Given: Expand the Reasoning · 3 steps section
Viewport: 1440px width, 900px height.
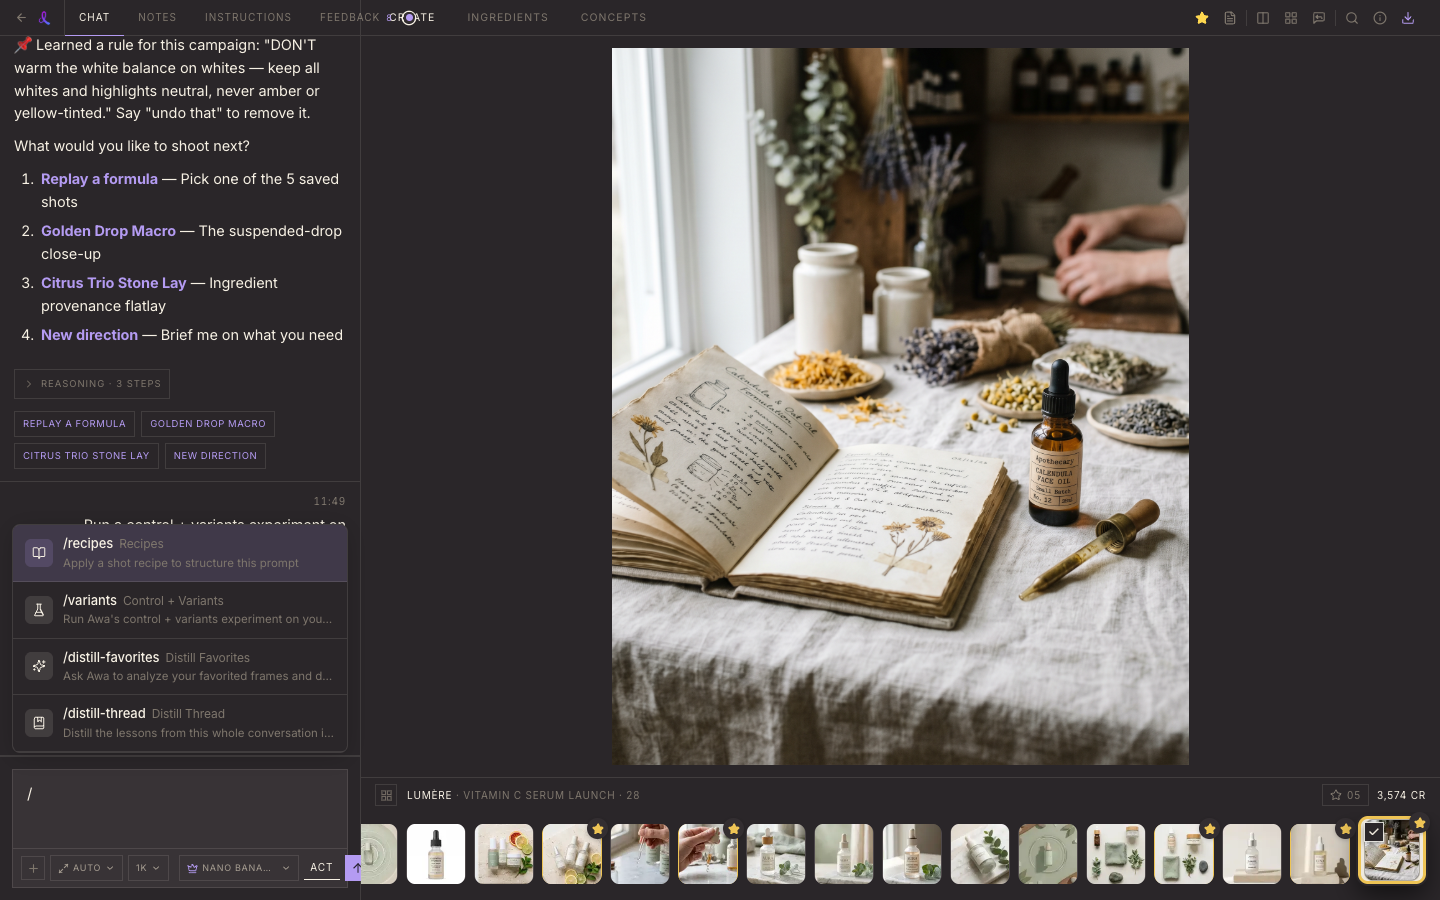Looking at the screenshot, I should pyautogui.click(x=92, y=384).
